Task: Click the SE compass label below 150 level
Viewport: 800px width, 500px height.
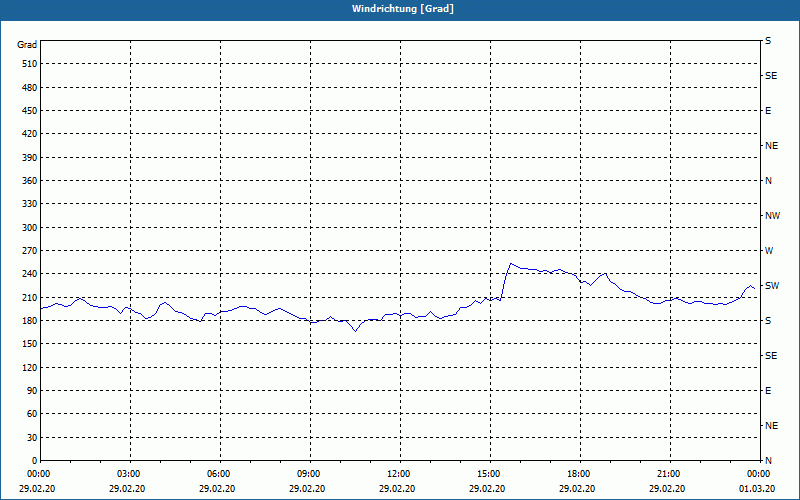Action: 771,356
